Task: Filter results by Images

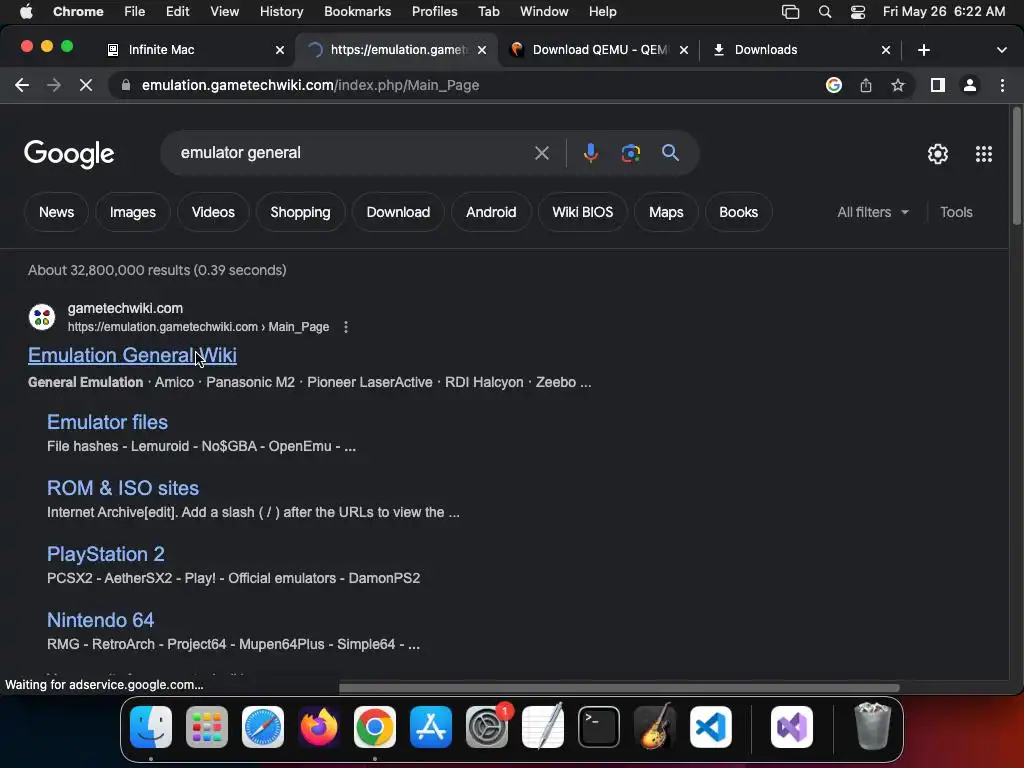Action: point(133,212)
